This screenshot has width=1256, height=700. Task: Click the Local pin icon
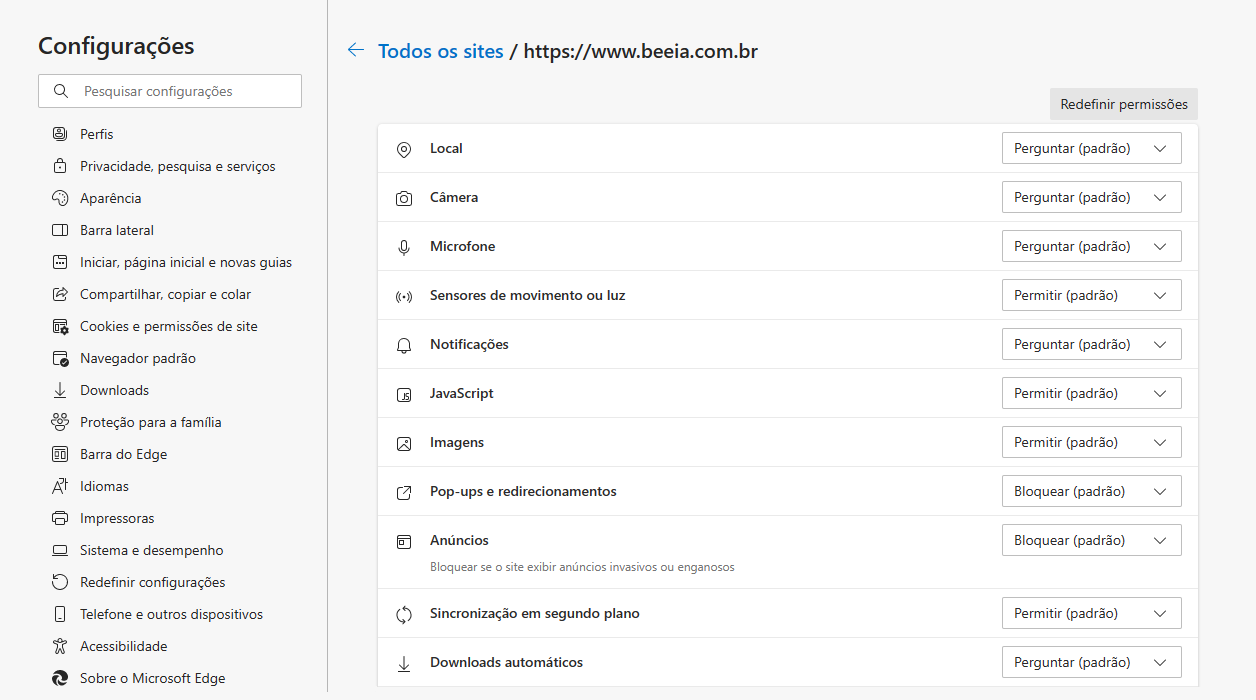tap(404, 149)
